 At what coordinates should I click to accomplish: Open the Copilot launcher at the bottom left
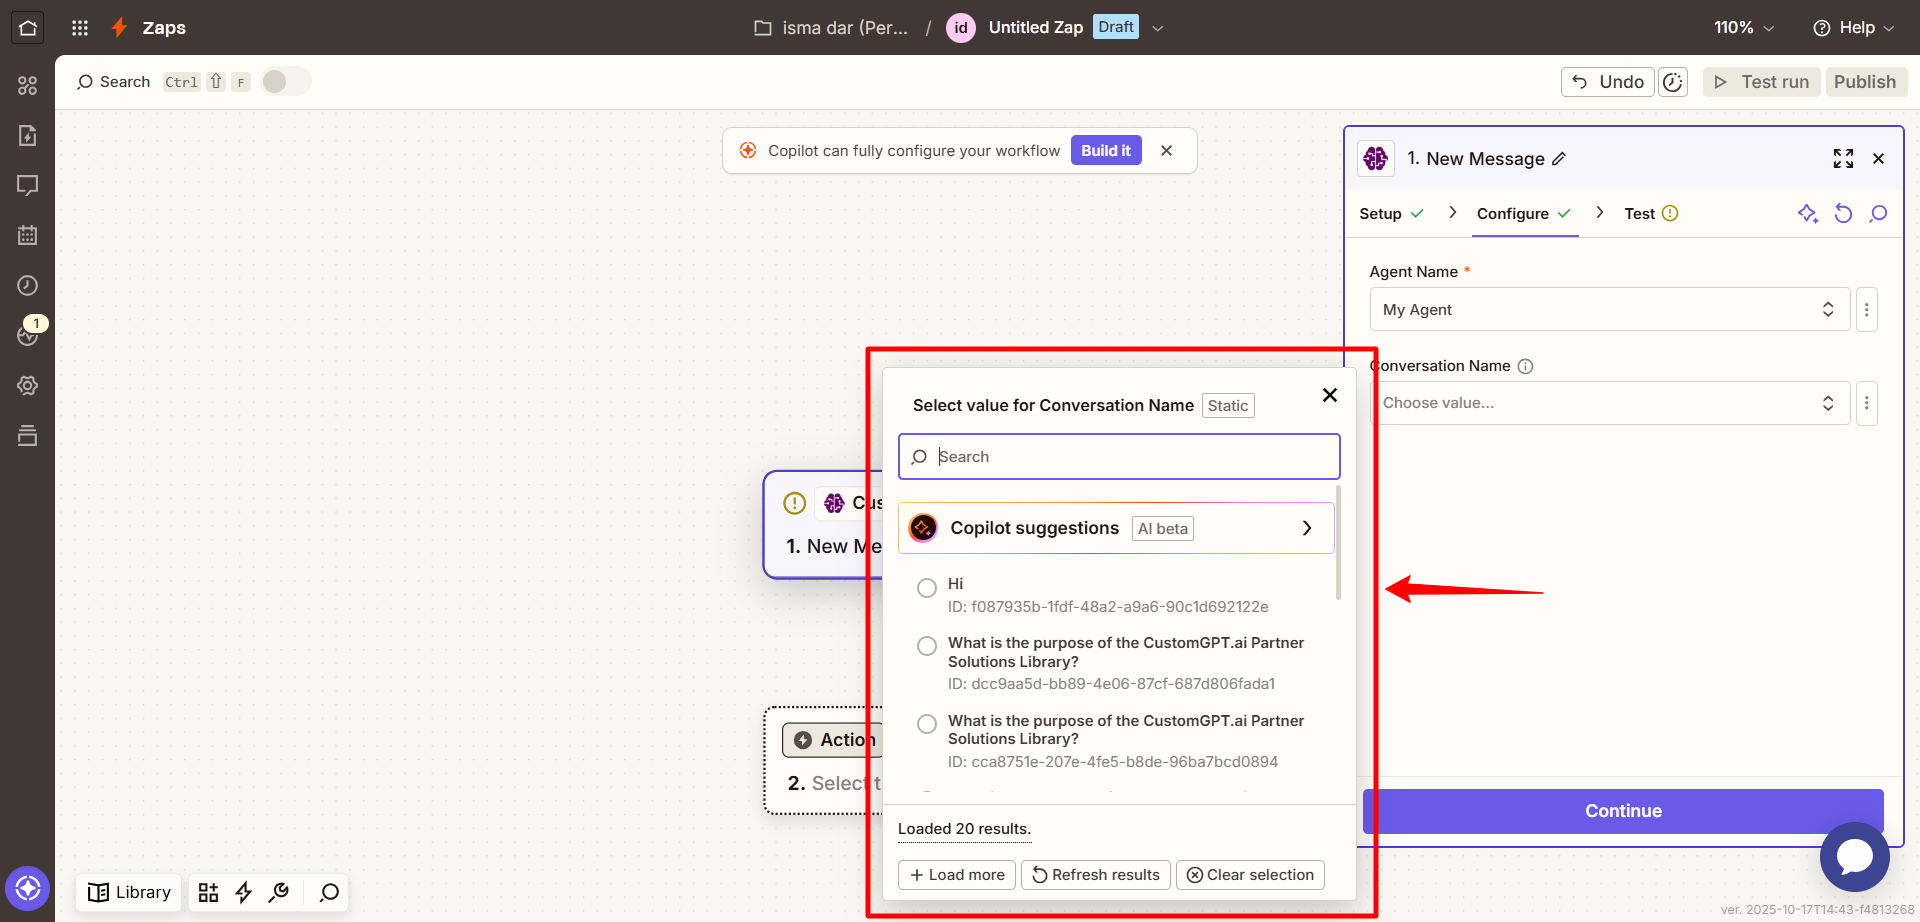coord(27,888)
